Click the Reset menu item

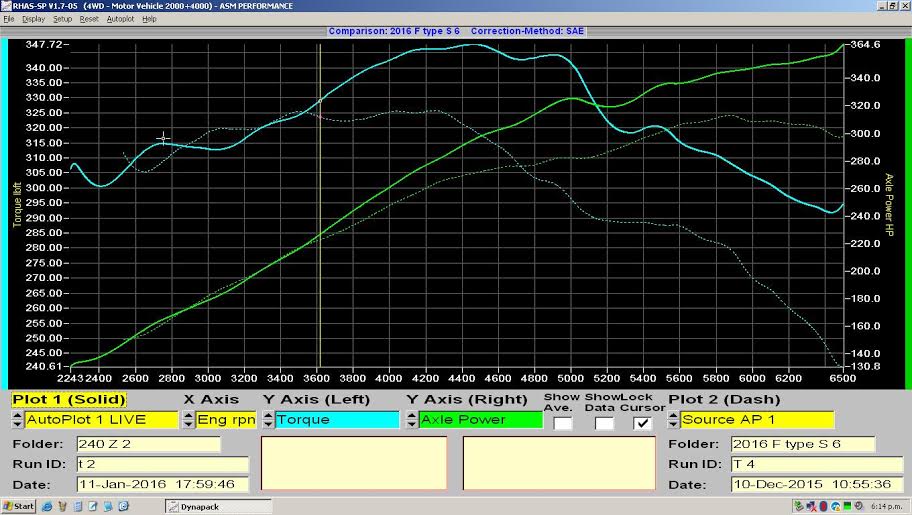tap(89, 19)
